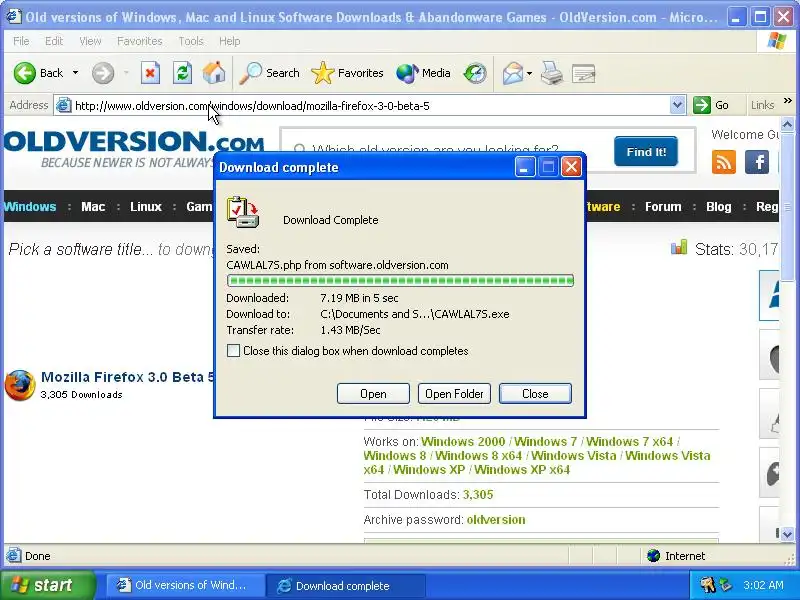Click Open in the download dialog
Viewport: 800px width, 600px height.
tap(373, 393)
